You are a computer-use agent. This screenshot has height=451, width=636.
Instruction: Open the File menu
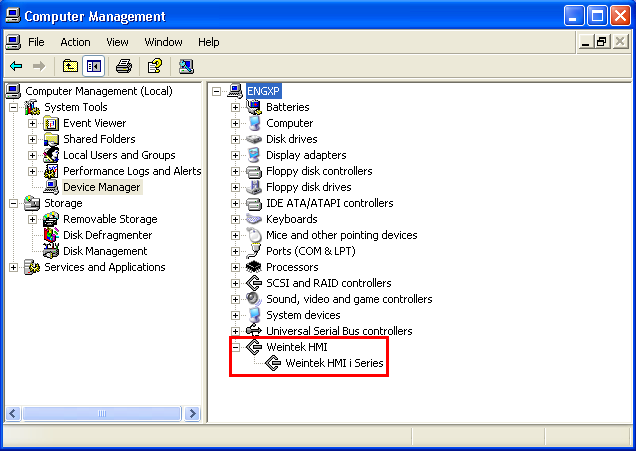tap(36, 42)
